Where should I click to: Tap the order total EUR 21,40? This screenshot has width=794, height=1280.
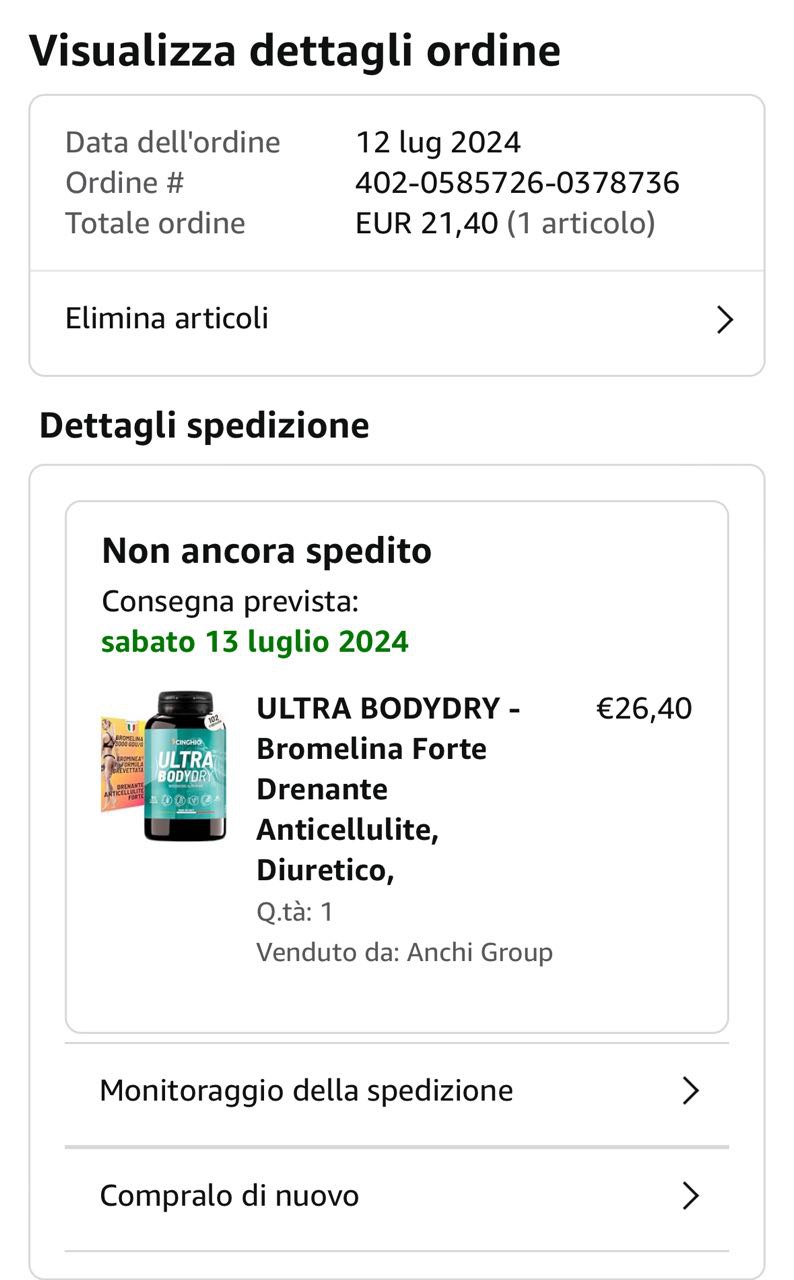click(x=426, y=223)
